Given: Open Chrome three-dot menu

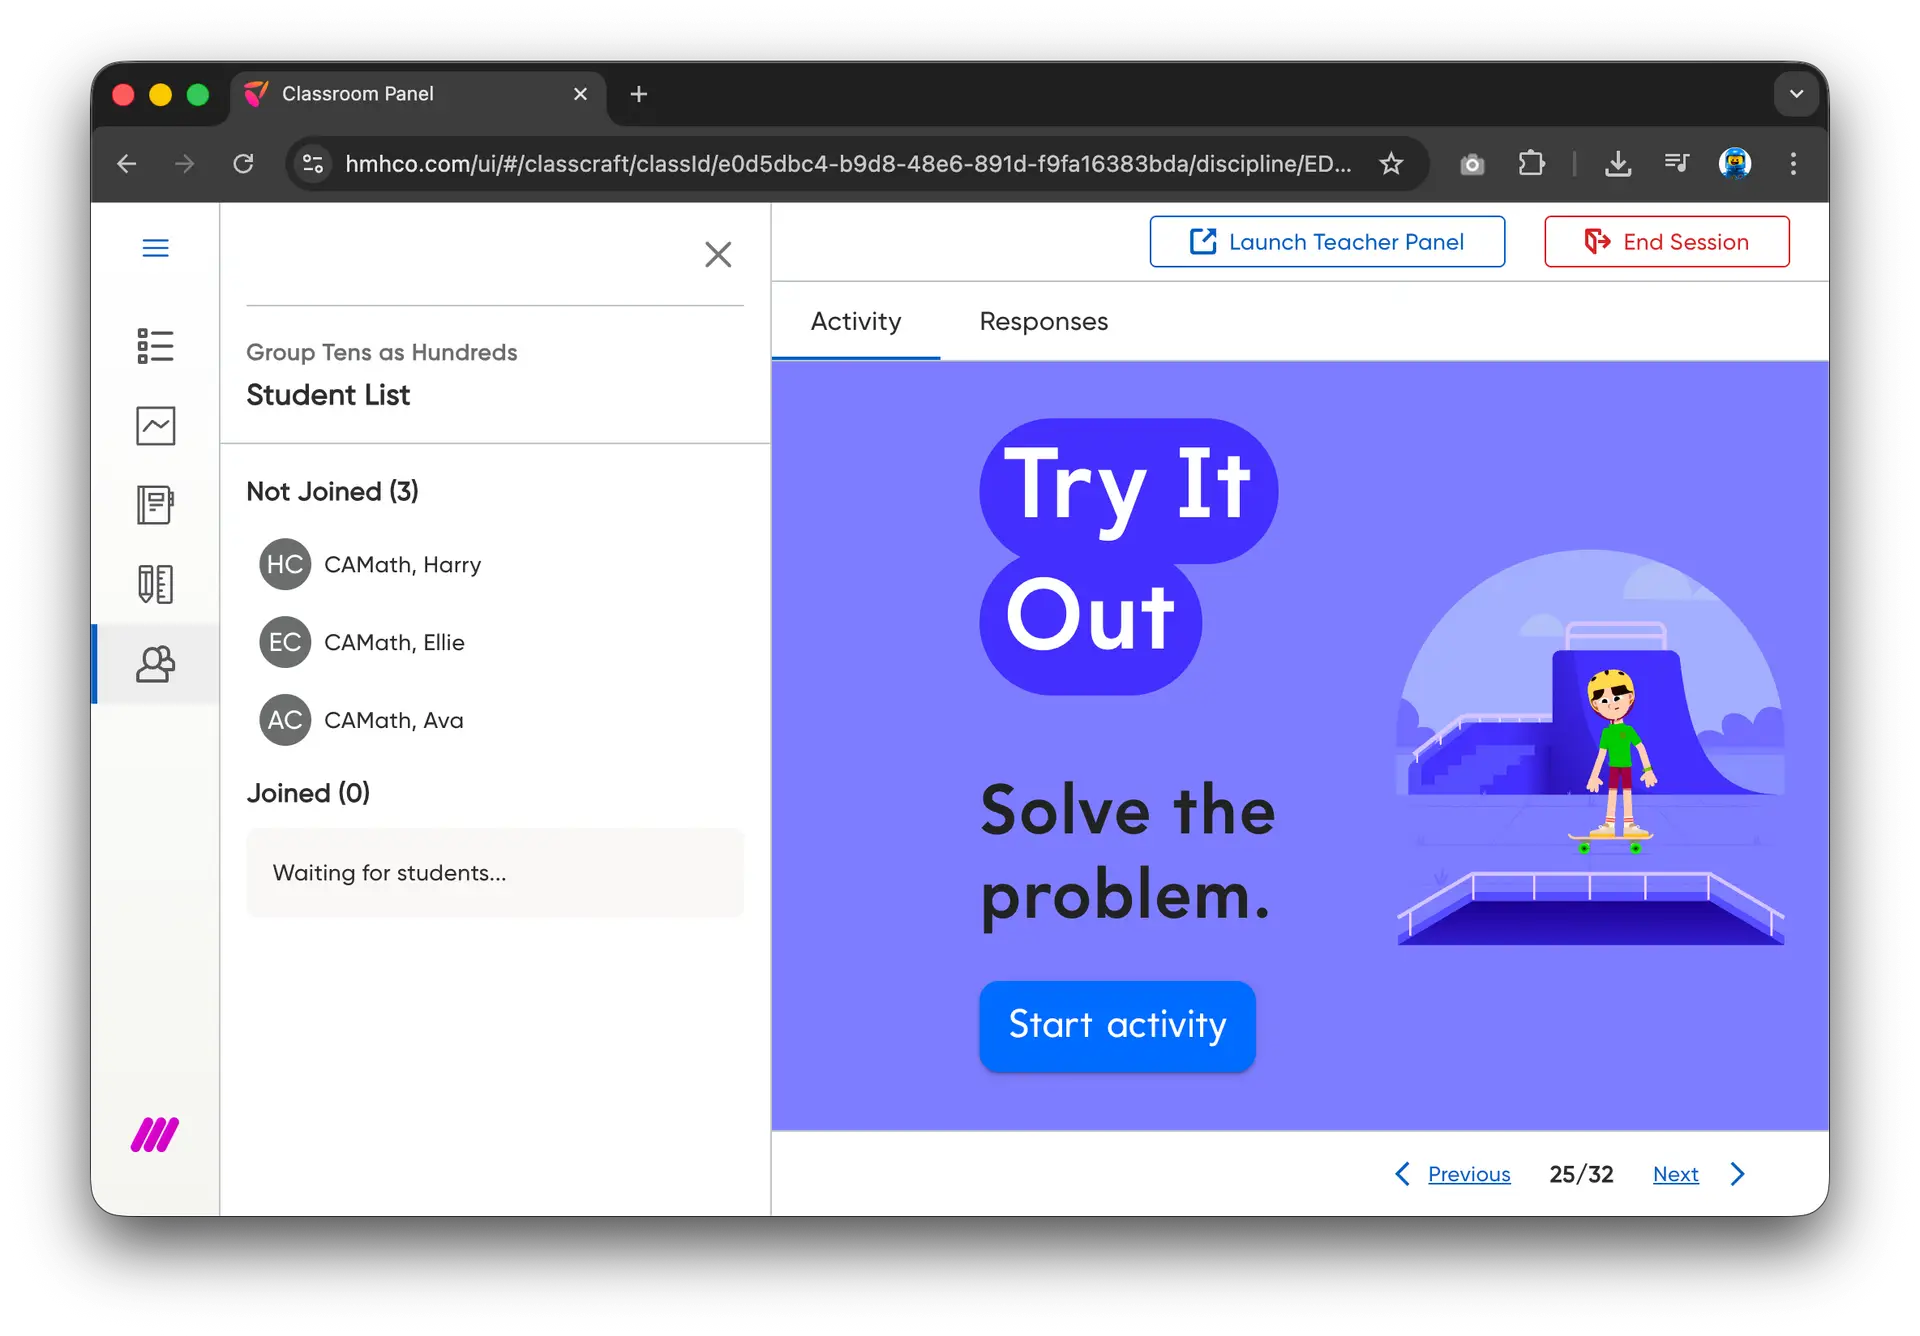Looking at the screenshot, I should (1793, 163).
